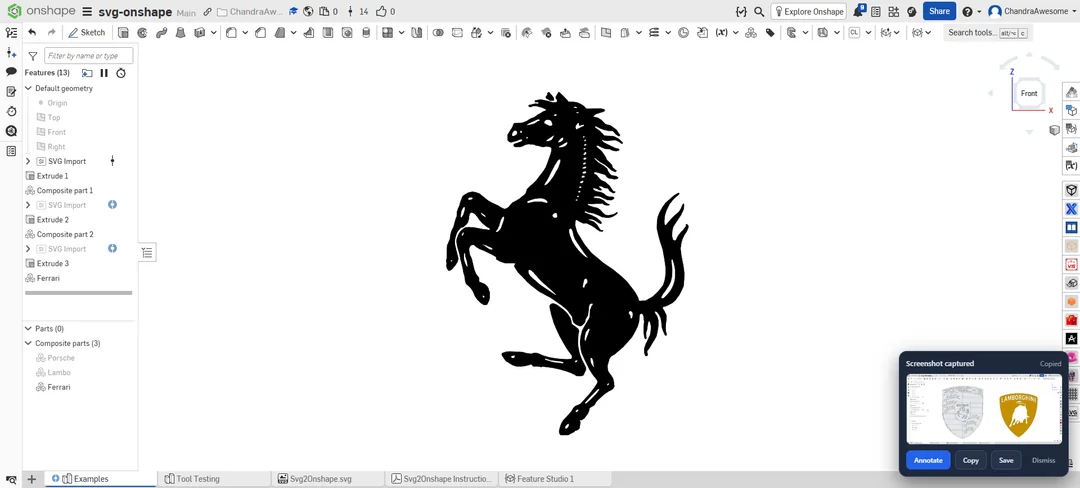Open the document search icon in header
Viewport: 1080px width, 488px height.
pyautogui.click(x=758, y=12)
